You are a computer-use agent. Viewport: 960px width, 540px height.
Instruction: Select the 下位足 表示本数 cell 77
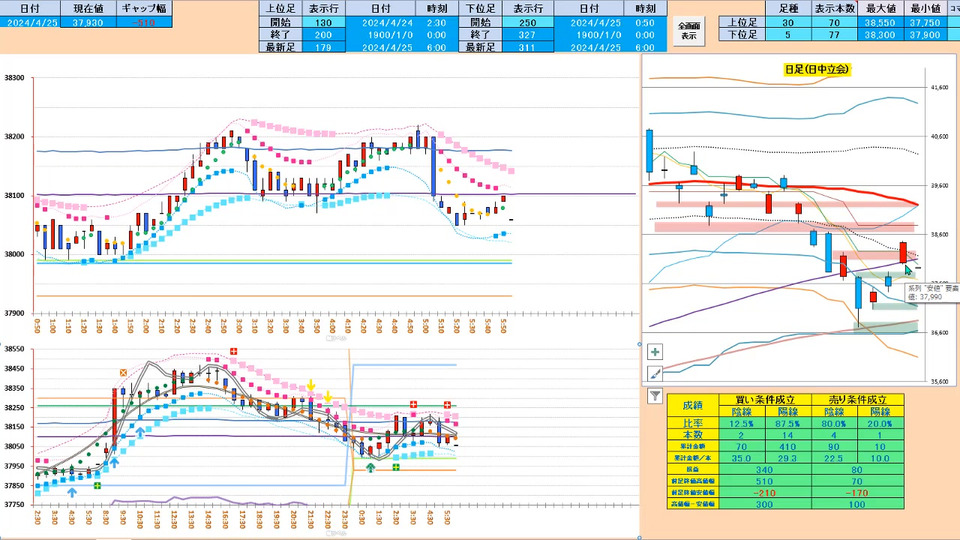coord(834,35)
